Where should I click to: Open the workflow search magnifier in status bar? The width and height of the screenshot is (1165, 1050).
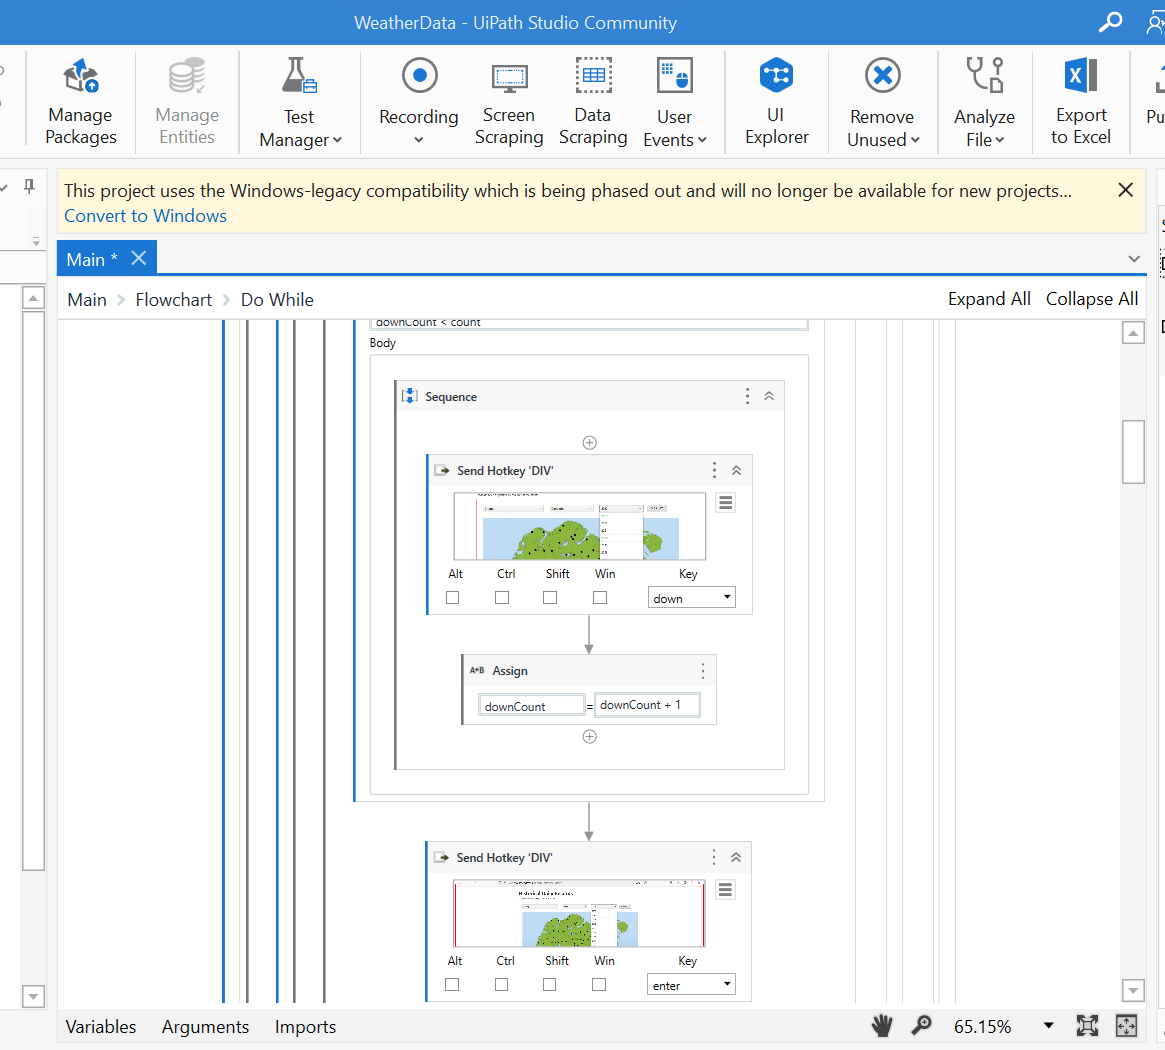(921, 1025)
